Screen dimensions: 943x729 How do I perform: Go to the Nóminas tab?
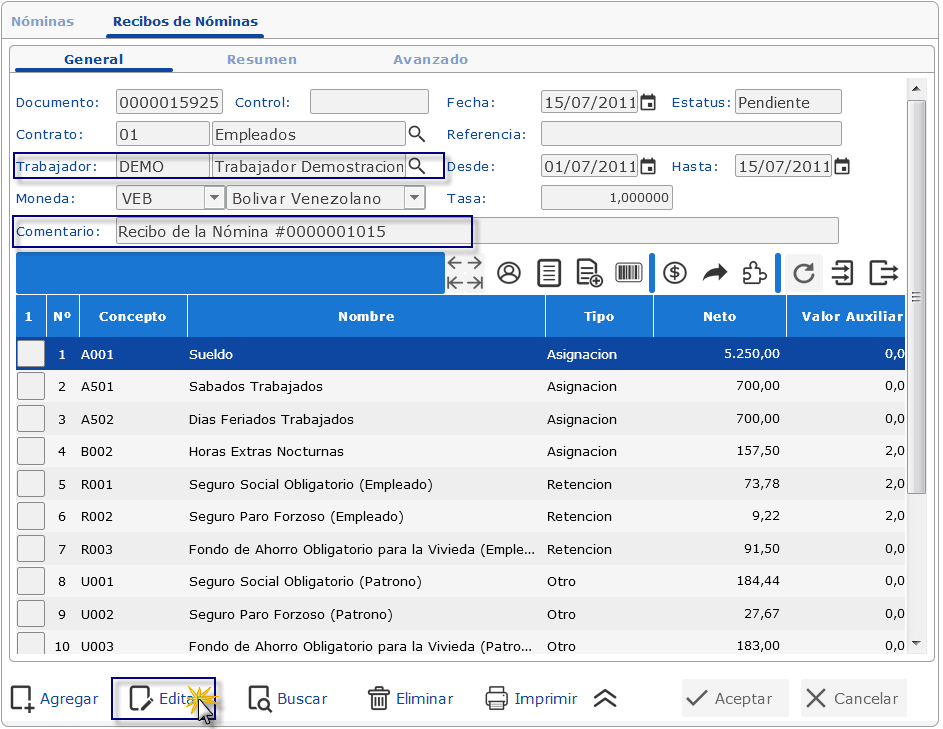42,21
